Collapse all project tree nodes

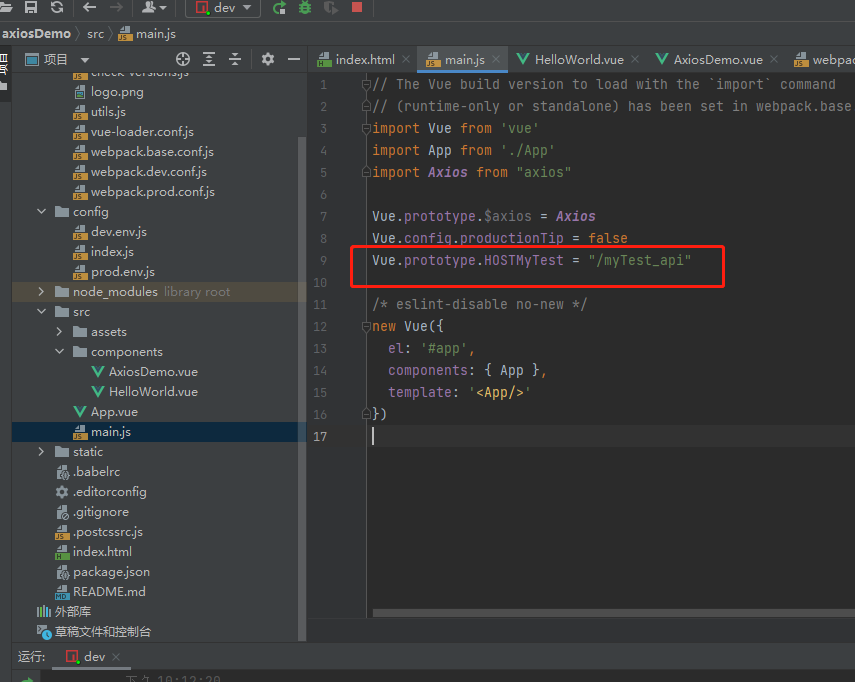(x=235, y=59)
